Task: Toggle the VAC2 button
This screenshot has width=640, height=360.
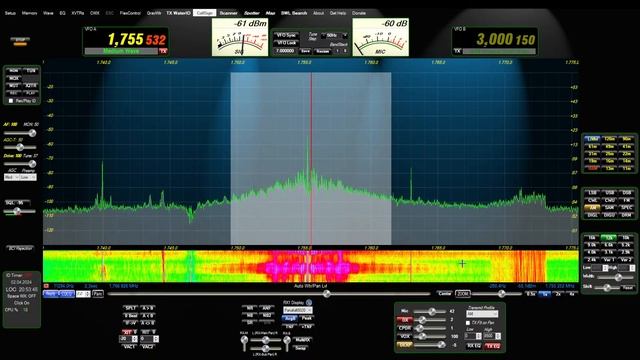Action: (147, 347)
